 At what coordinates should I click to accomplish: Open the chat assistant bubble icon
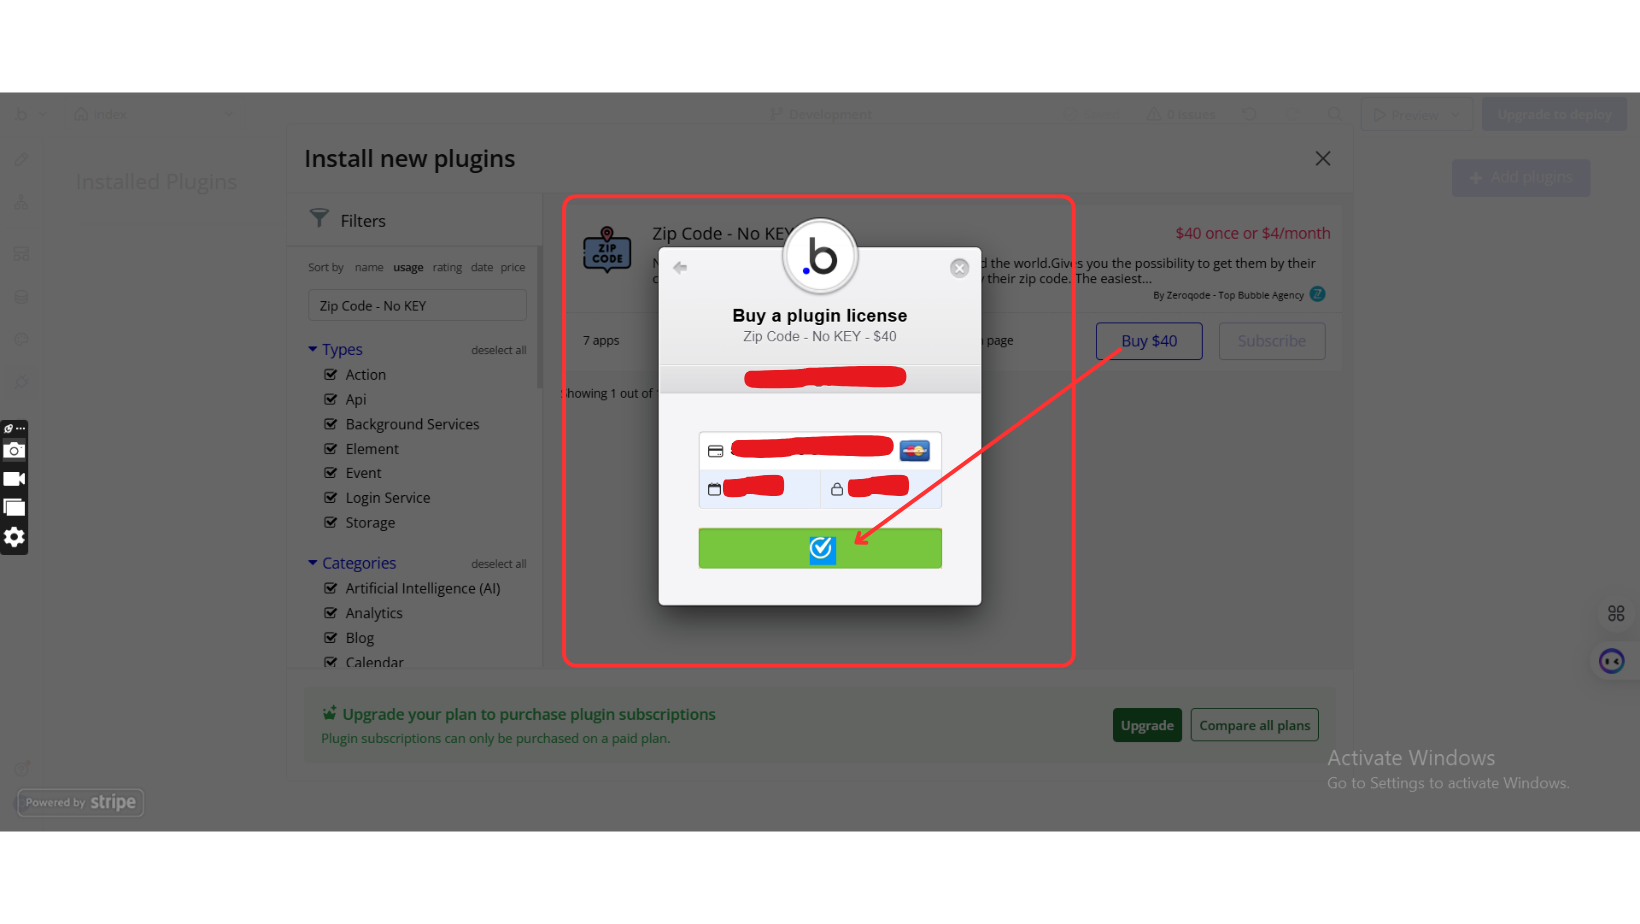point(1612,661)
